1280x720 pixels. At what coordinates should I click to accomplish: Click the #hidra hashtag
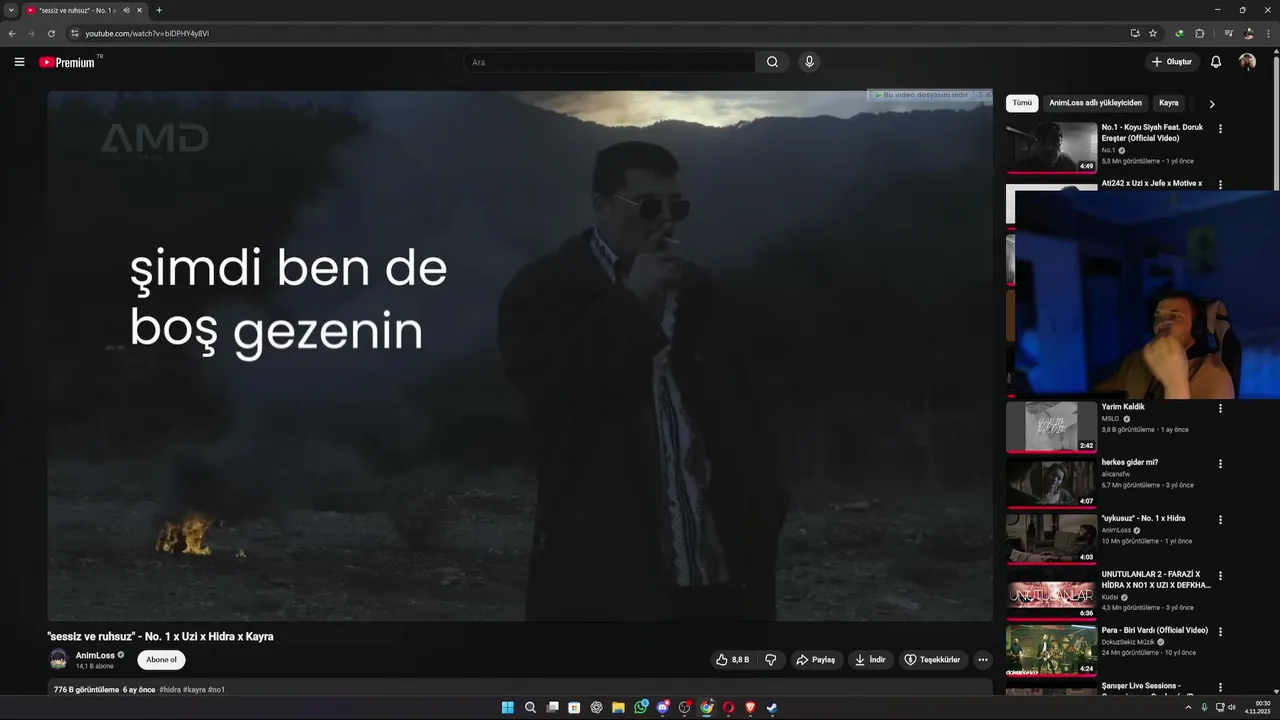click(170, 690)
